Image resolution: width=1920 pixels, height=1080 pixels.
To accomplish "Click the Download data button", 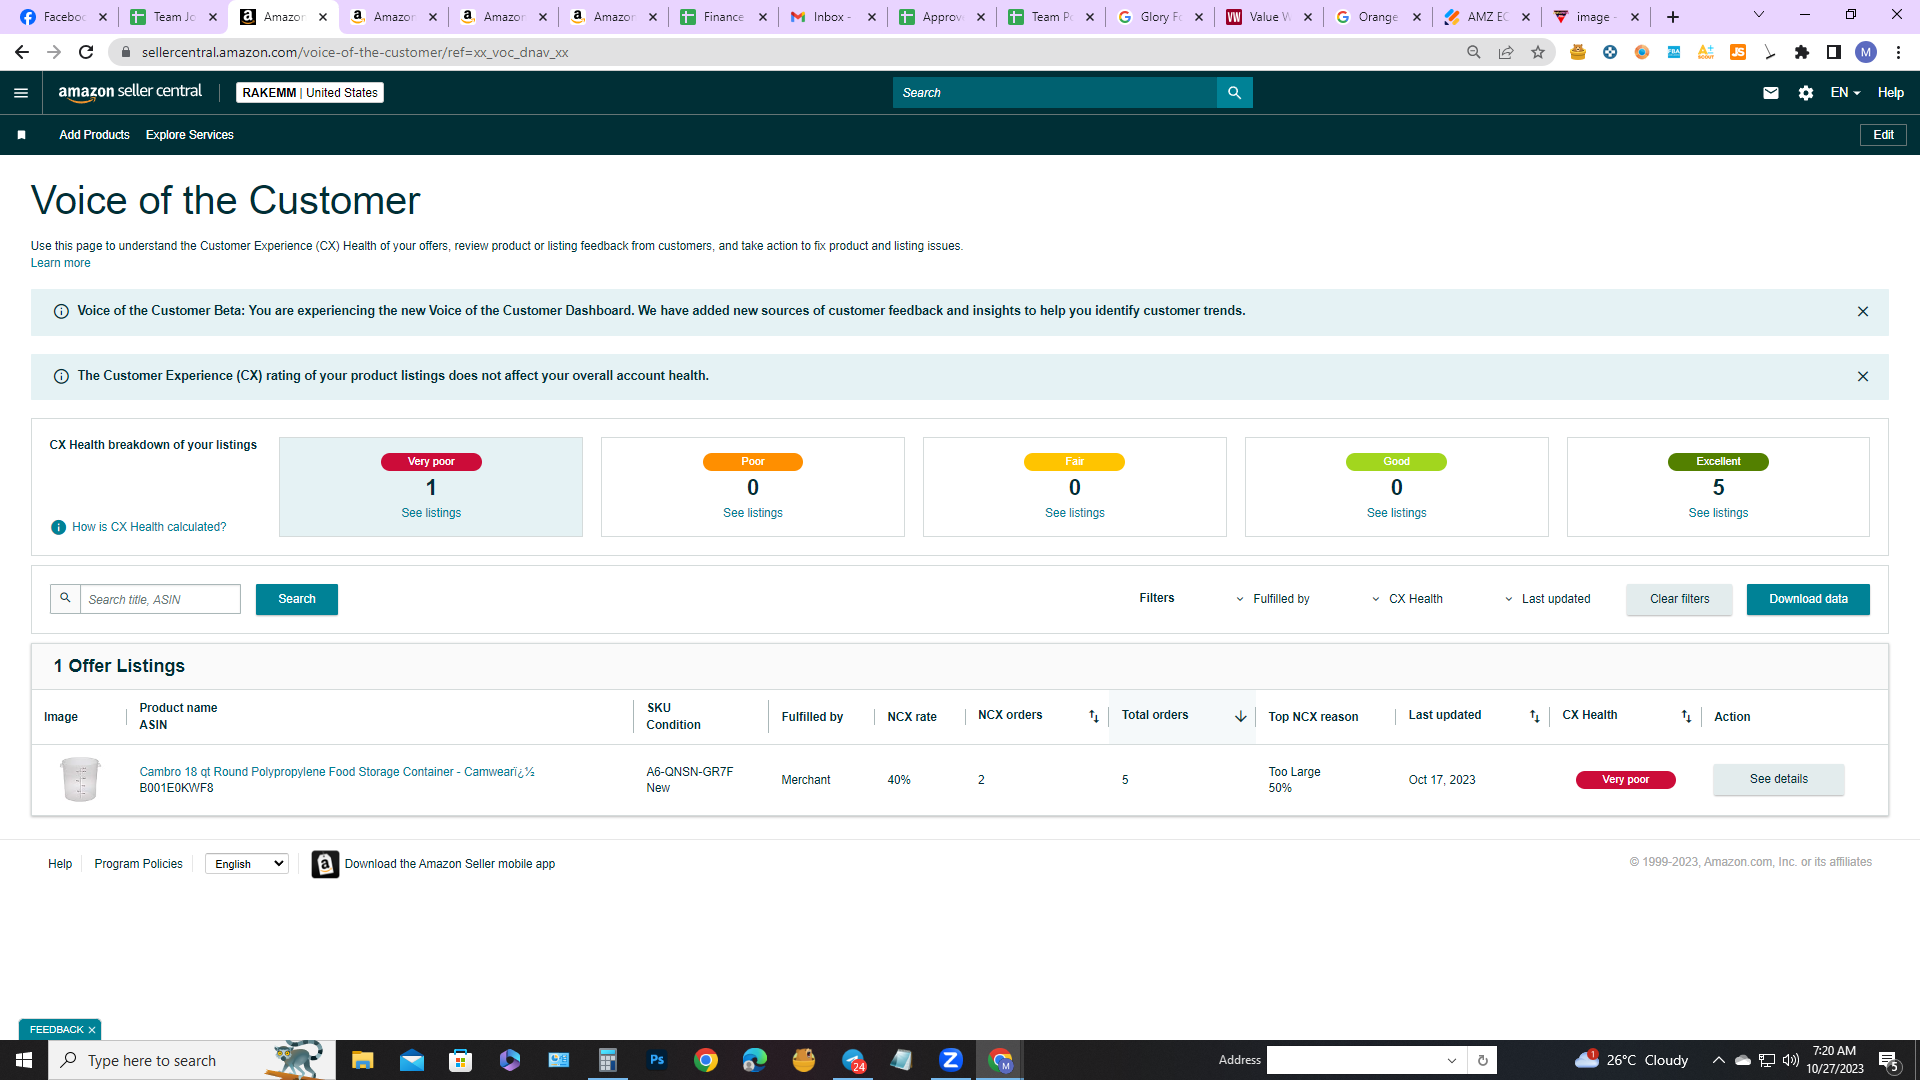I will (1808, 599).
